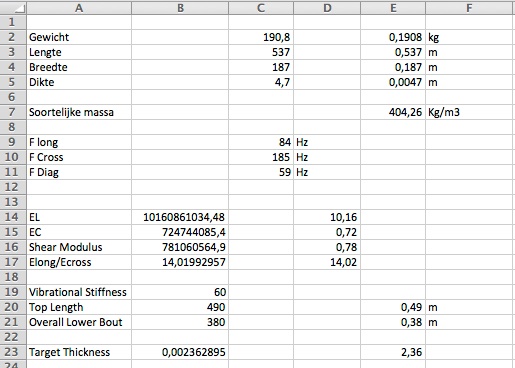Click the 'EC' label cell
This screenshot has width=515, height=368.
[x=79, y=232]
